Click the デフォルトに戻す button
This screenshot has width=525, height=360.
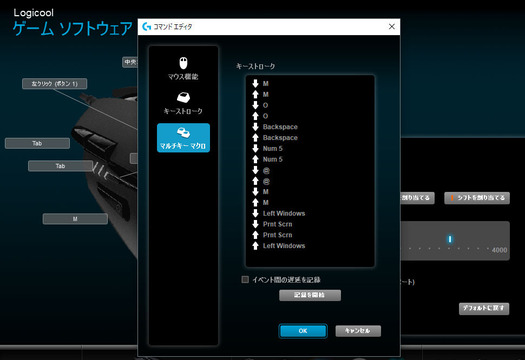pyautogui.click(x=484, y=308)
